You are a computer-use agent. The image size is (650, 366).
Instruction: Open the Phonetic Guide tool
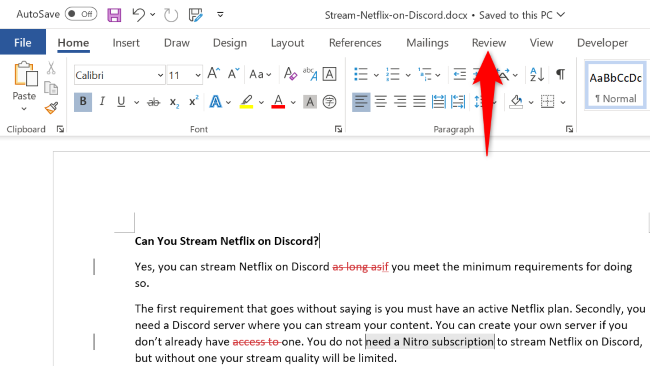pos(310,74)
